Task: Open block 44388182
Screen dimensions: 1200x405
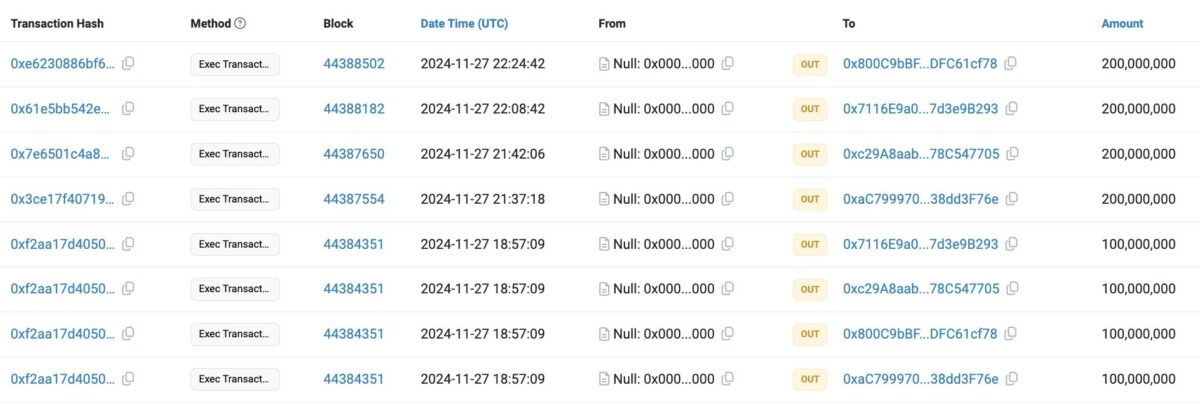Action: [354, 109]
